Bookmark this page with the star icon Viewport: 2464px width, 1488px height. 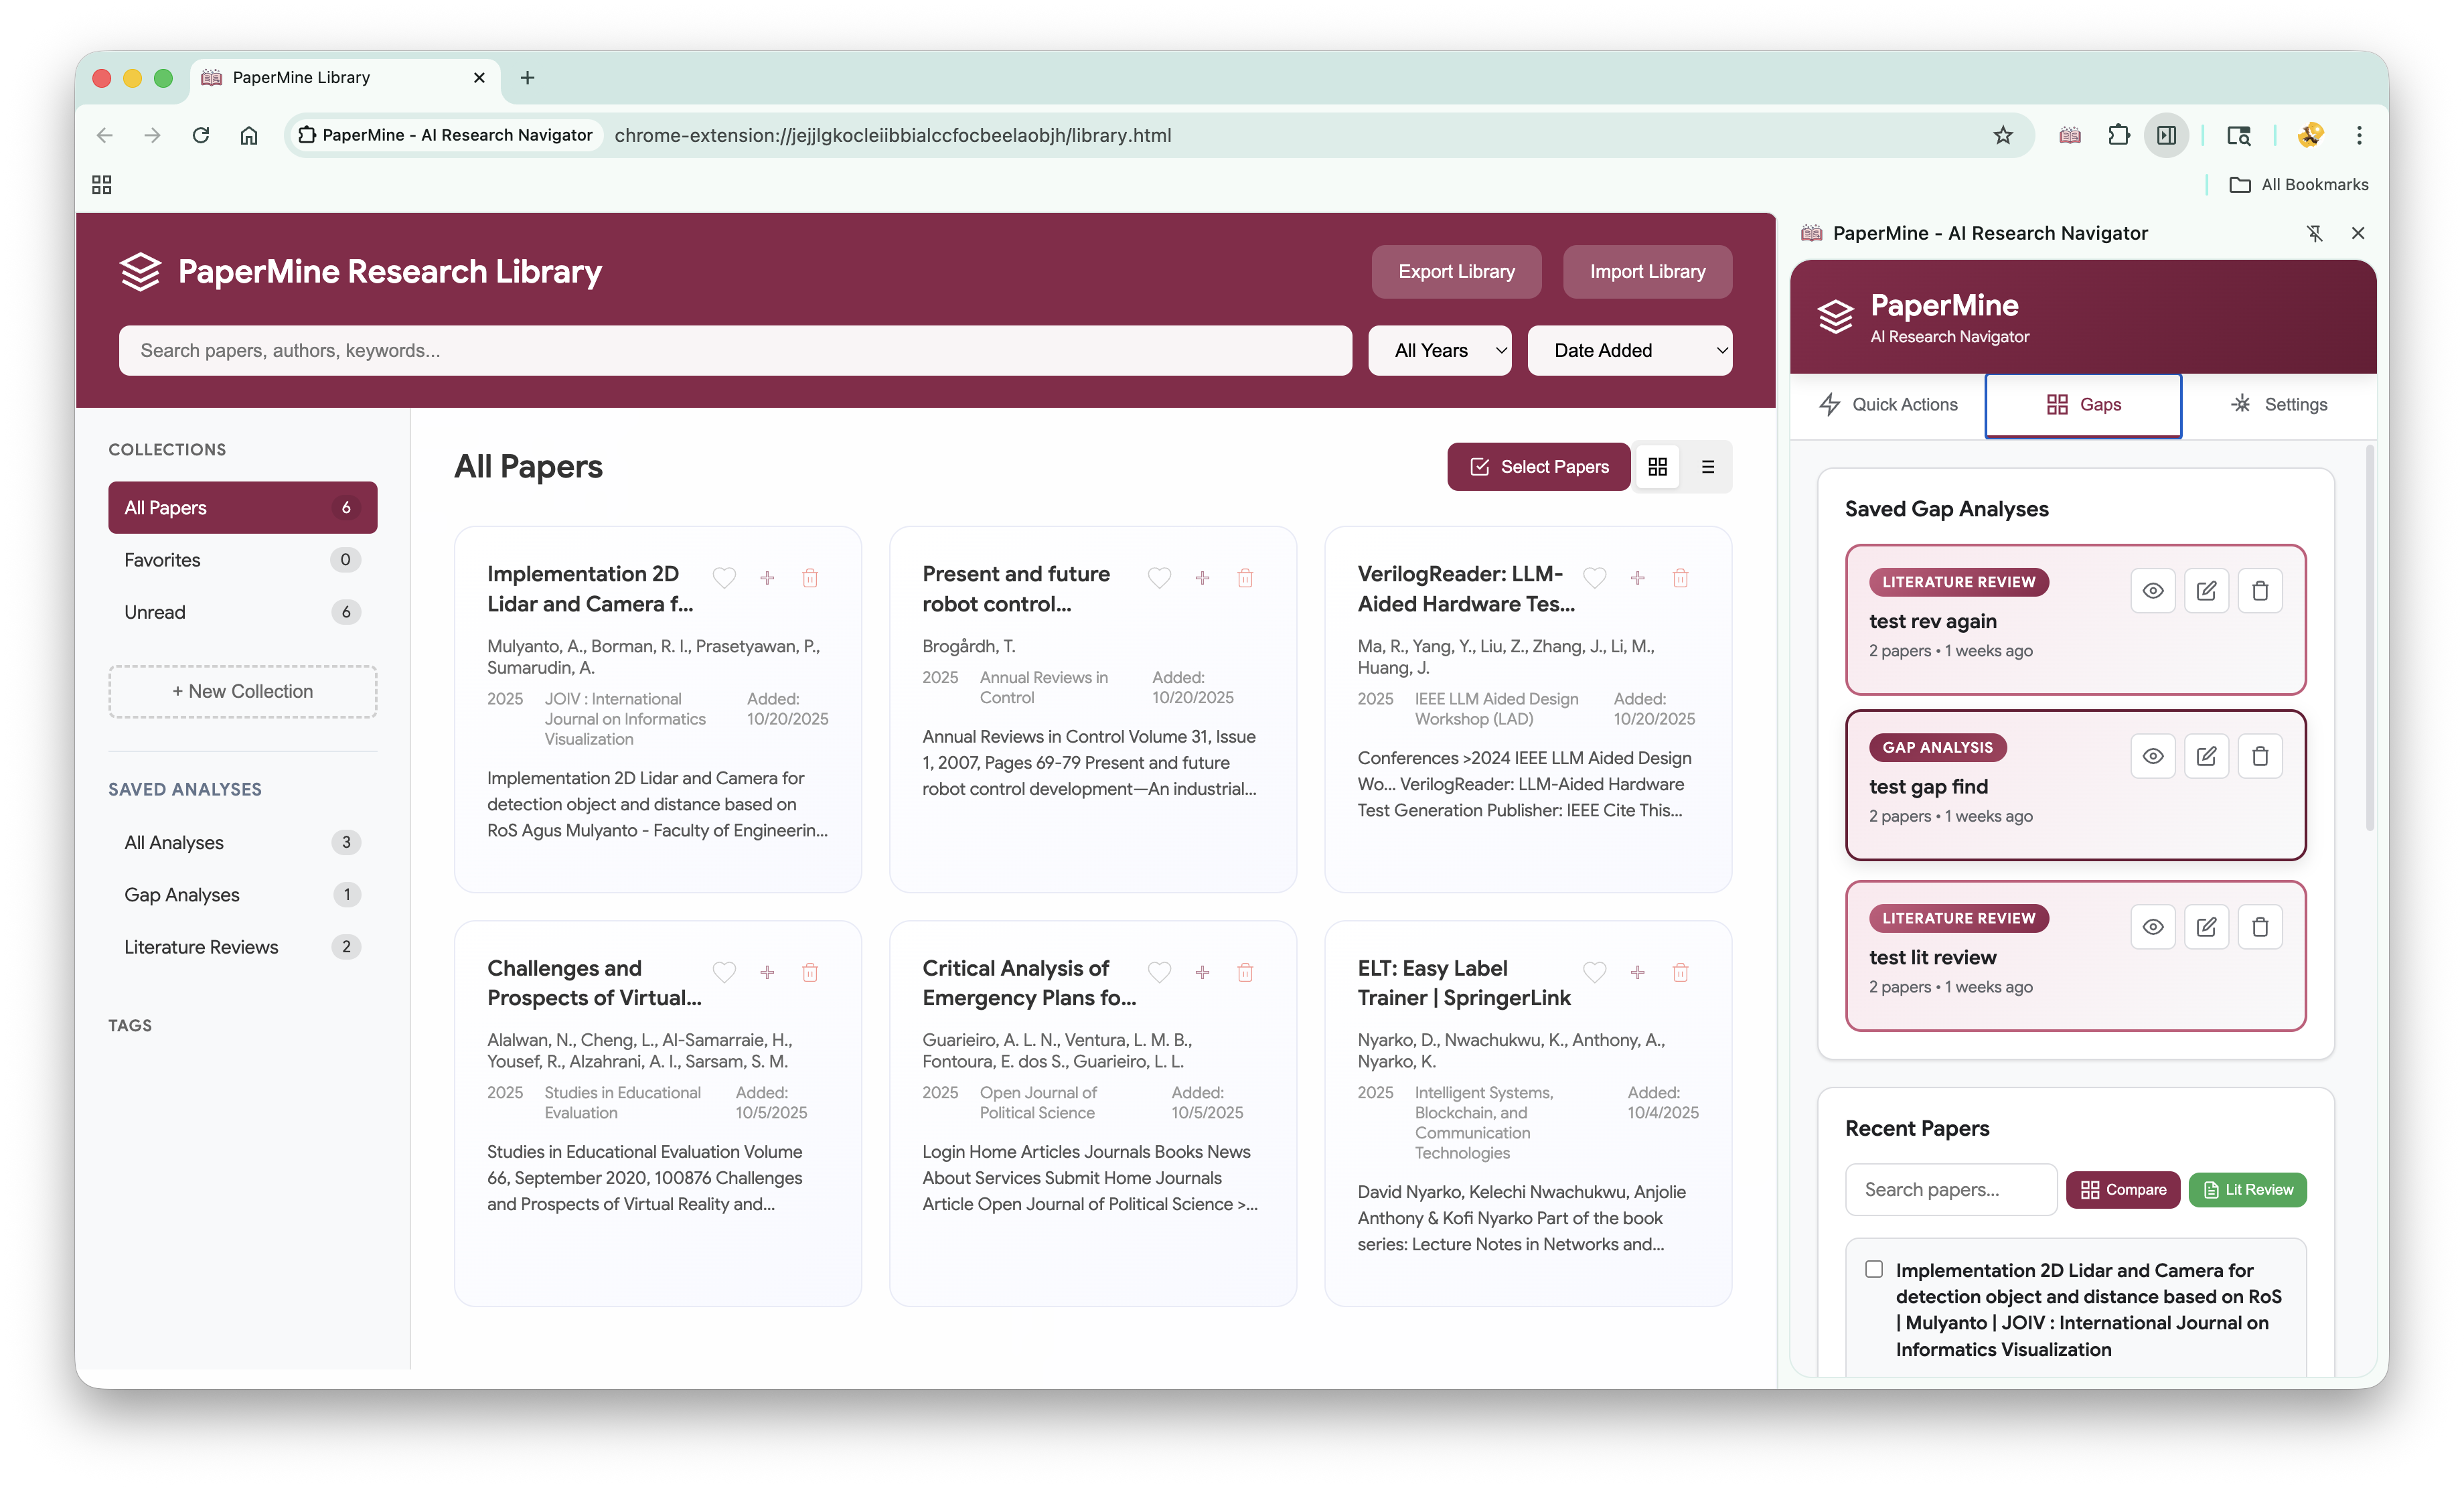[x=2002, y=135]
